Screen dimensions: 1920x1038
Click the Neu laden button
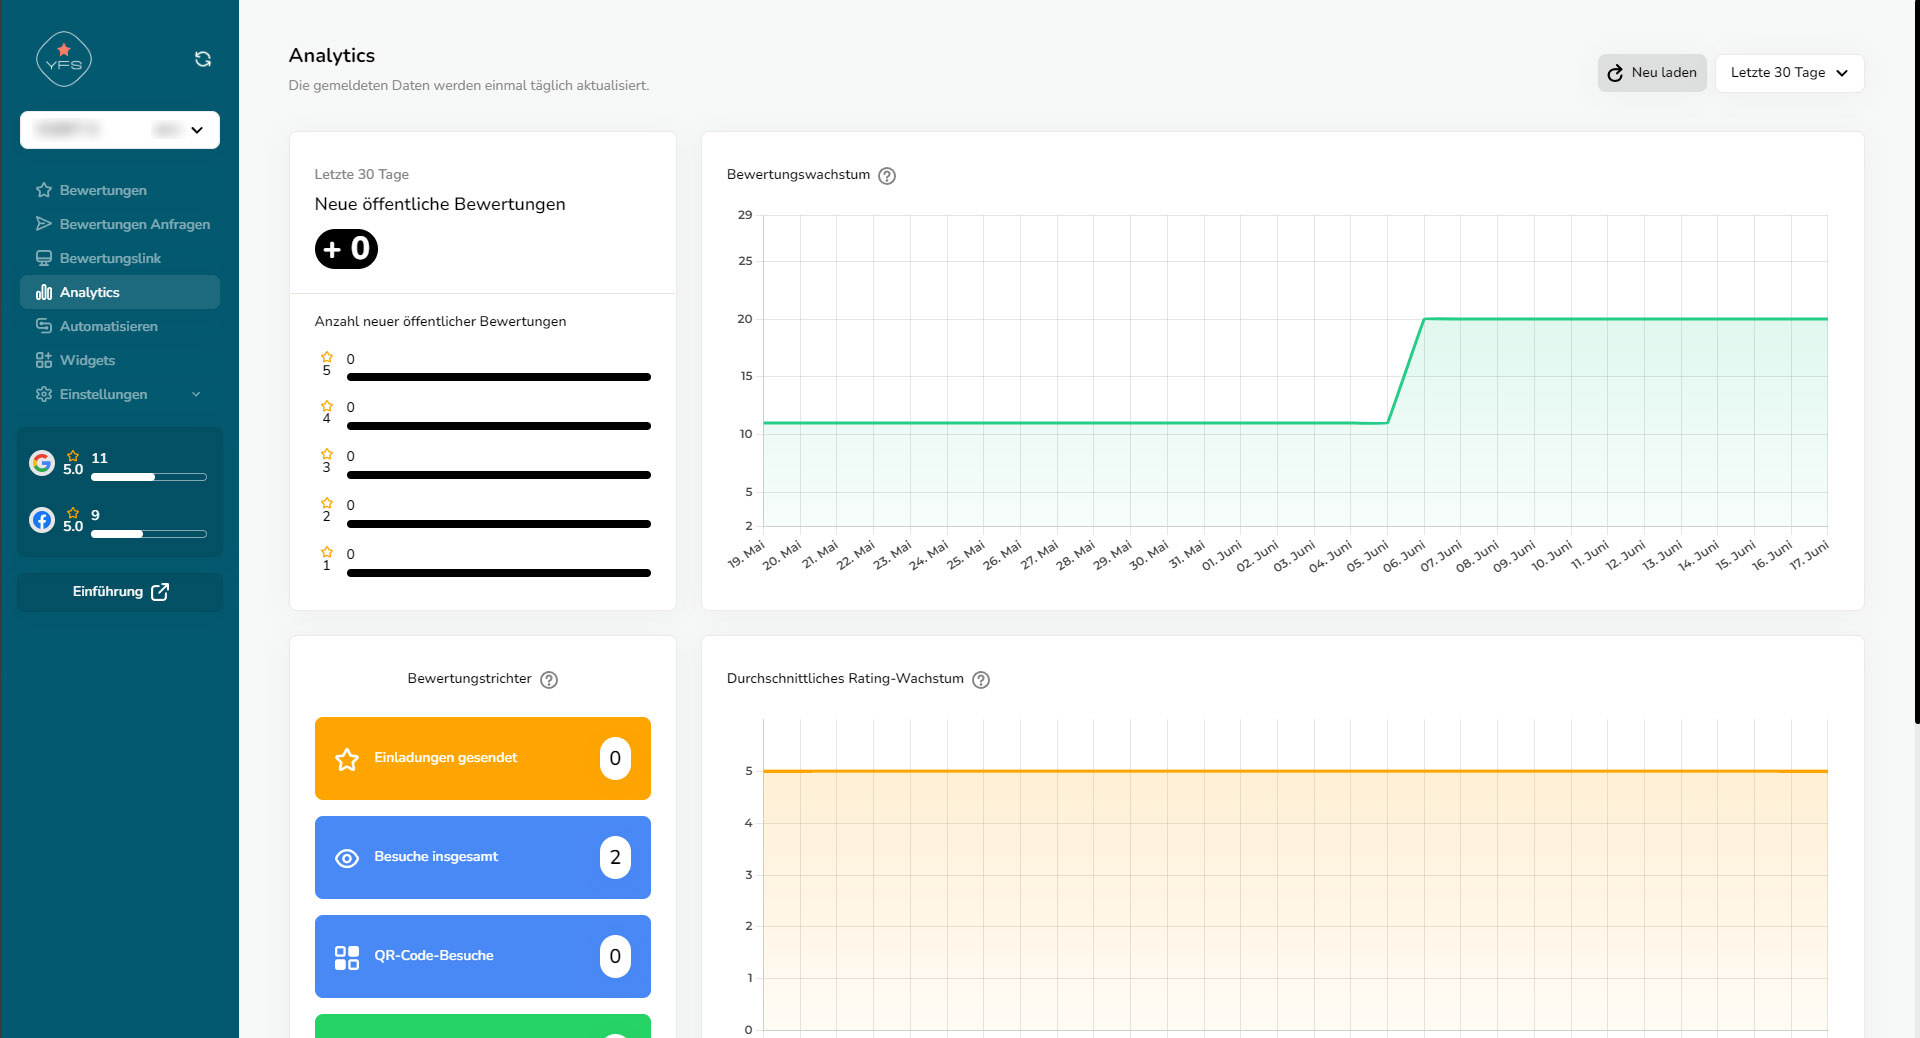coord(1651,73)
